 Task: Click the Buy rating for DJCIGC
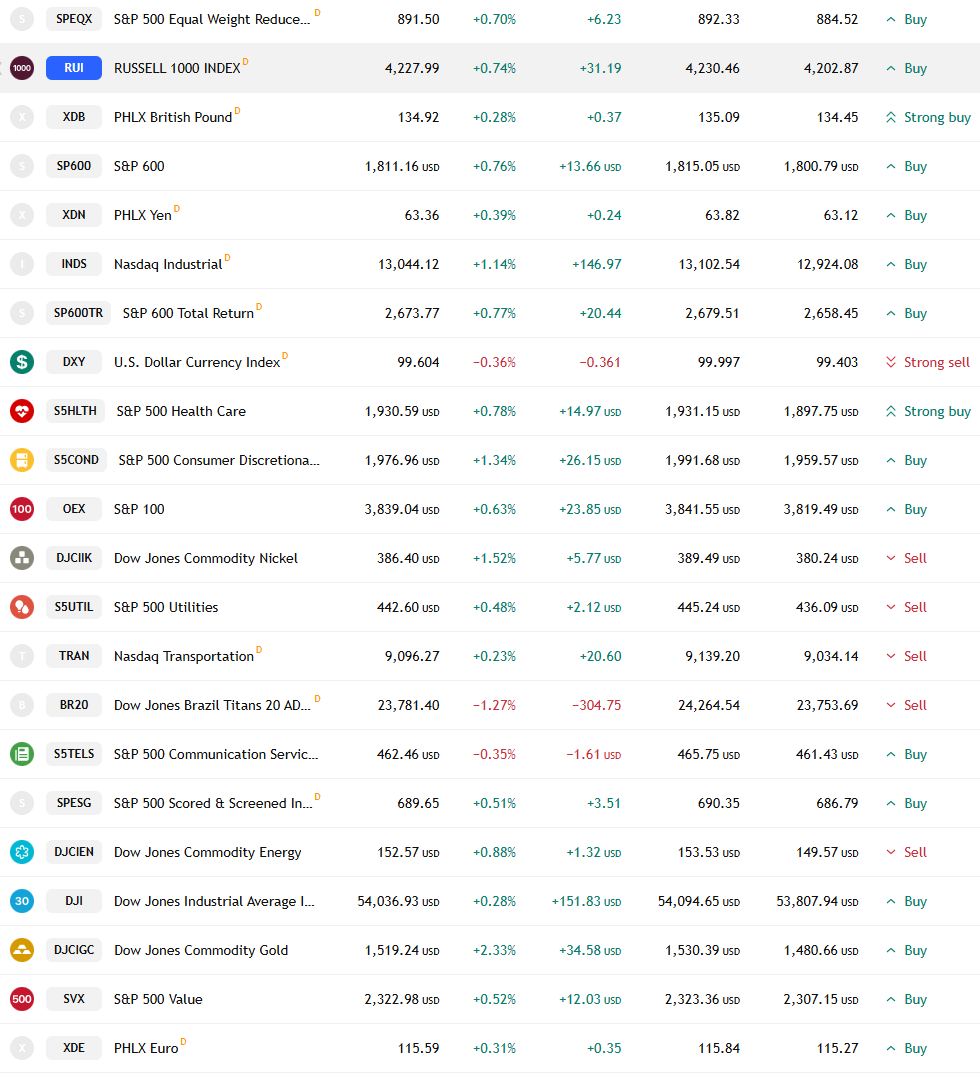pos(907,950)
